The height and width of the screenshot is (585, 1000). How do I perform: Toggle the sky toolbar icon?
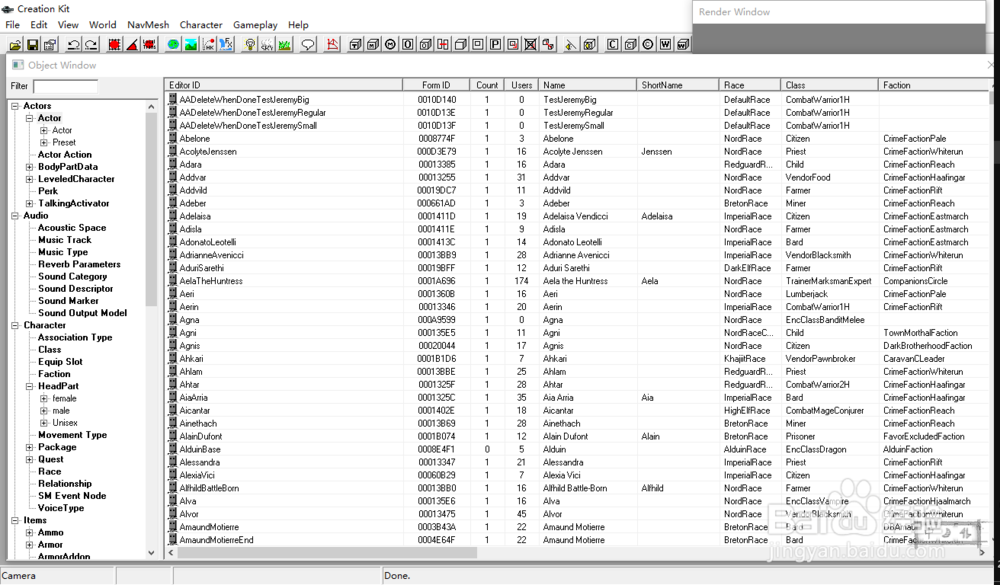[267, 44]
